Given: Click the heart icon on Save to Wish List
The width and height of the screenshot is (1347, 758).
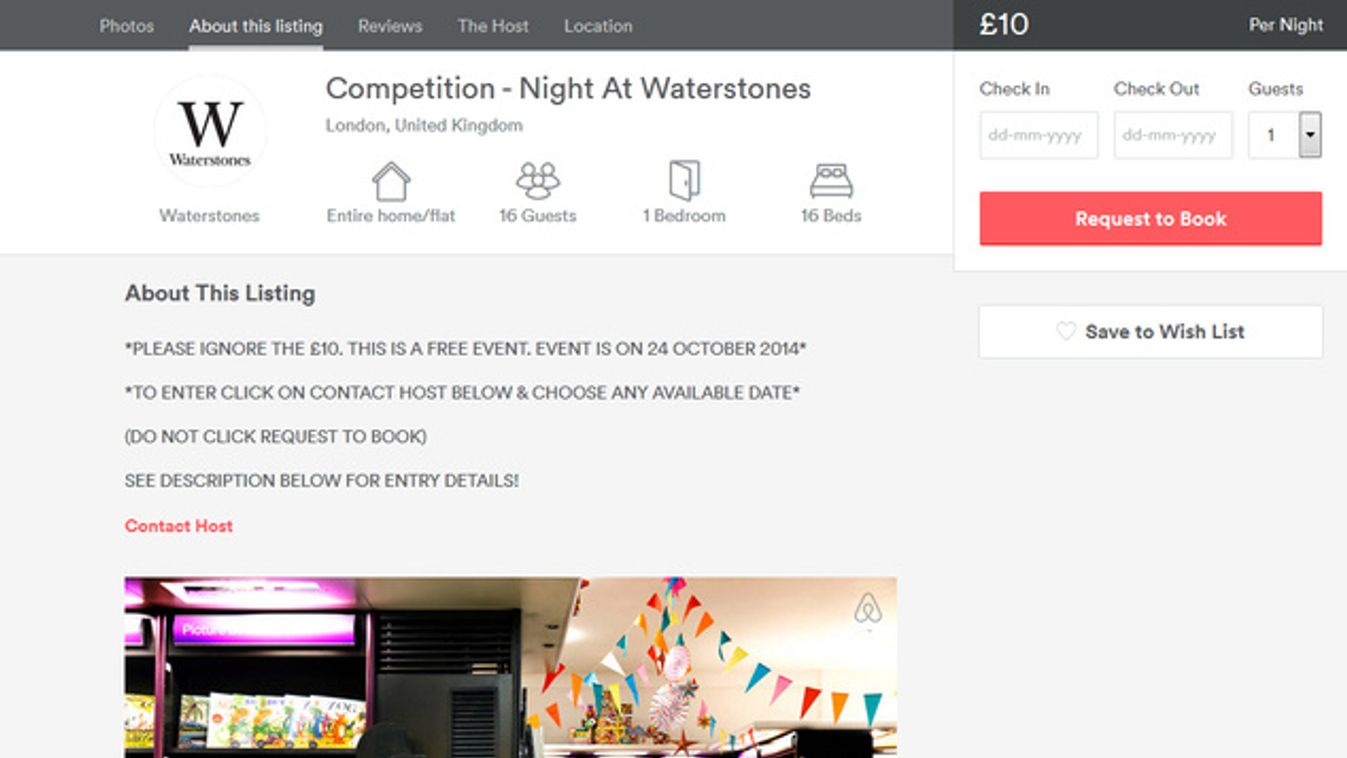Looking at the screenshot, I should [1067, 331].
